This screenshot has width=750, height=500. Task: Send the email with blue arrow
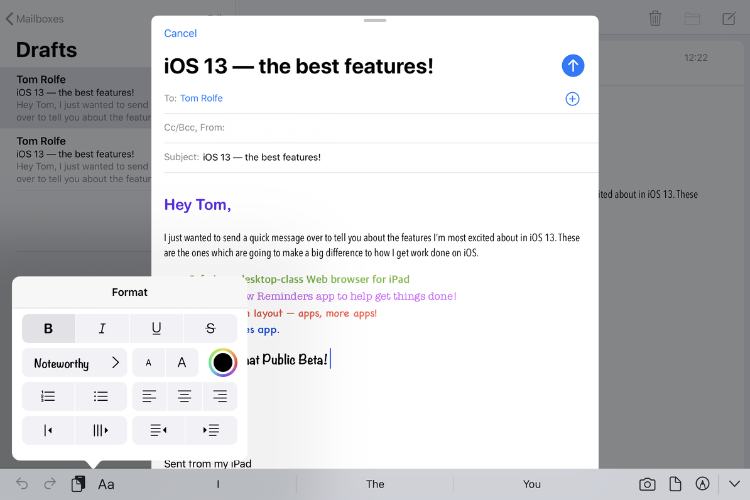[x=573, y=66]
